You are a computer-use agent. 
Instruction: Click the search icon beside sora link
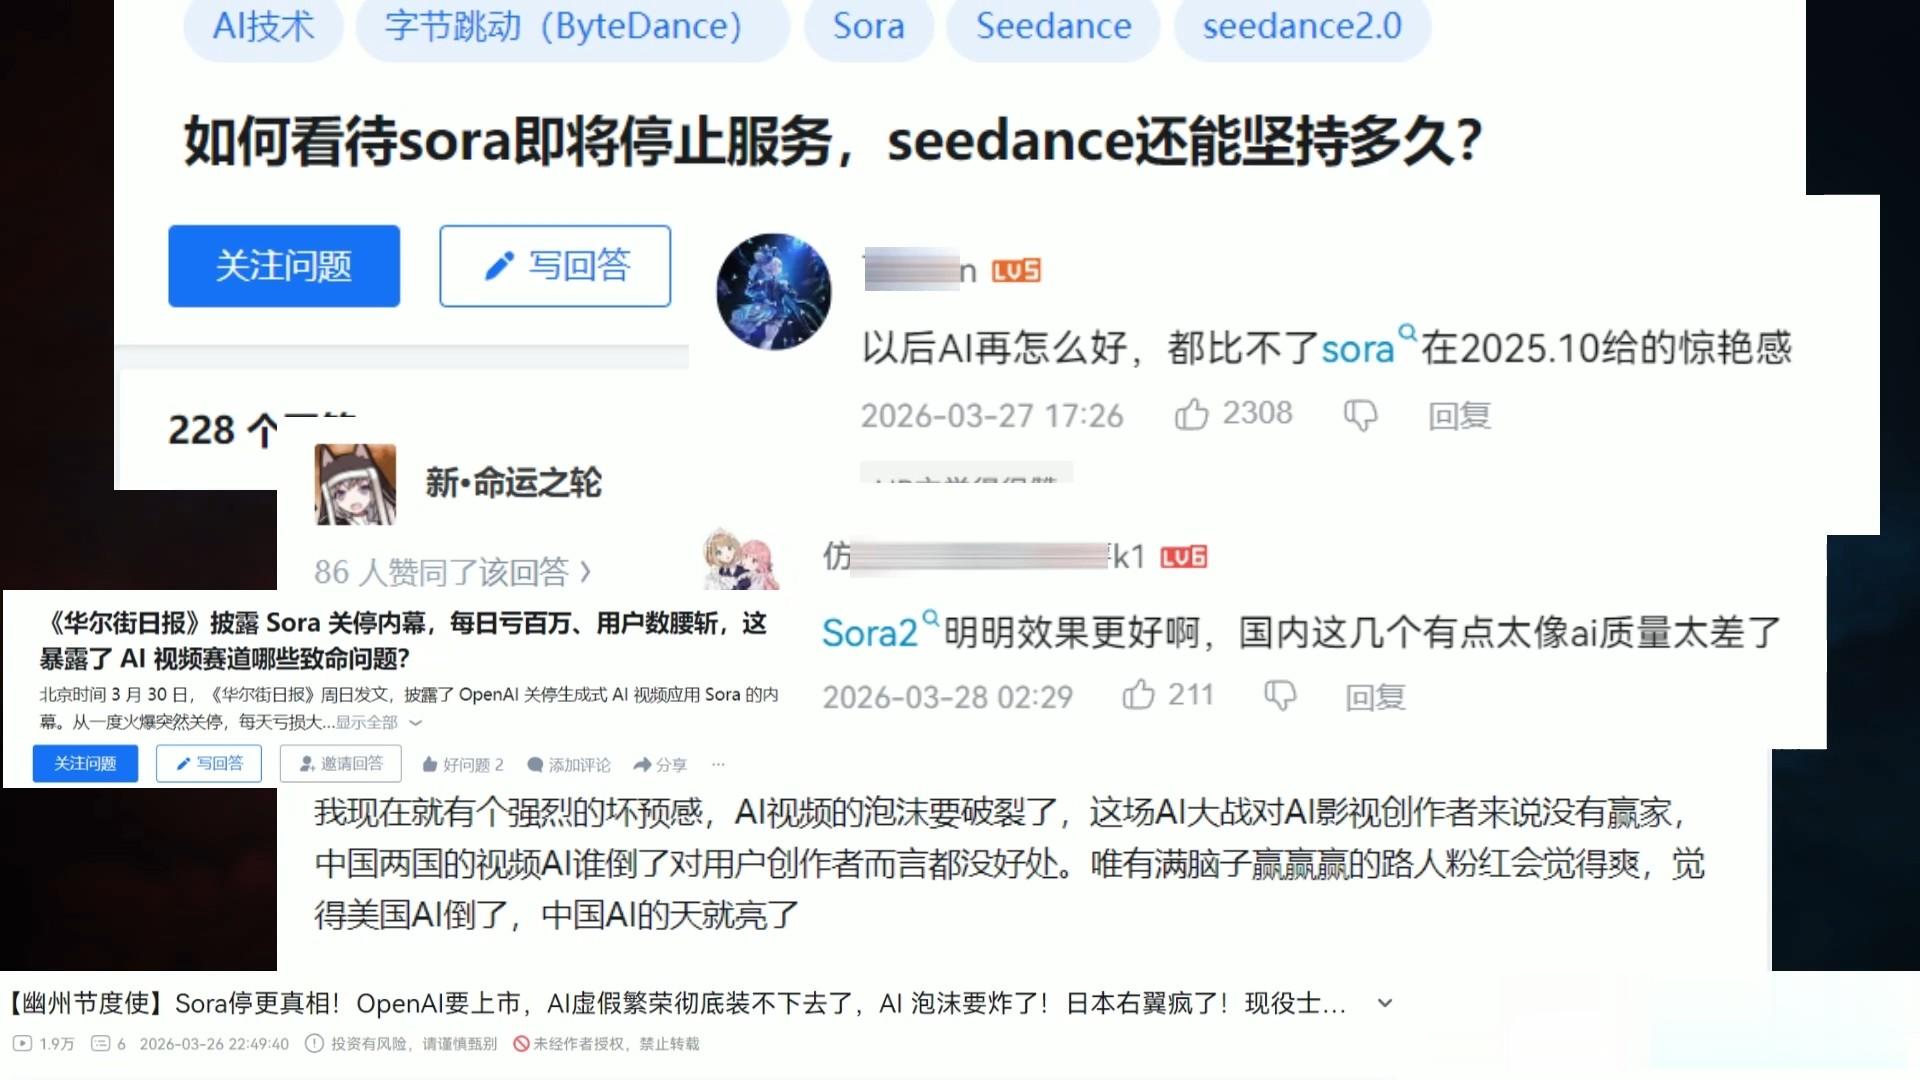pyautogui.click(x=1407, y=332)
